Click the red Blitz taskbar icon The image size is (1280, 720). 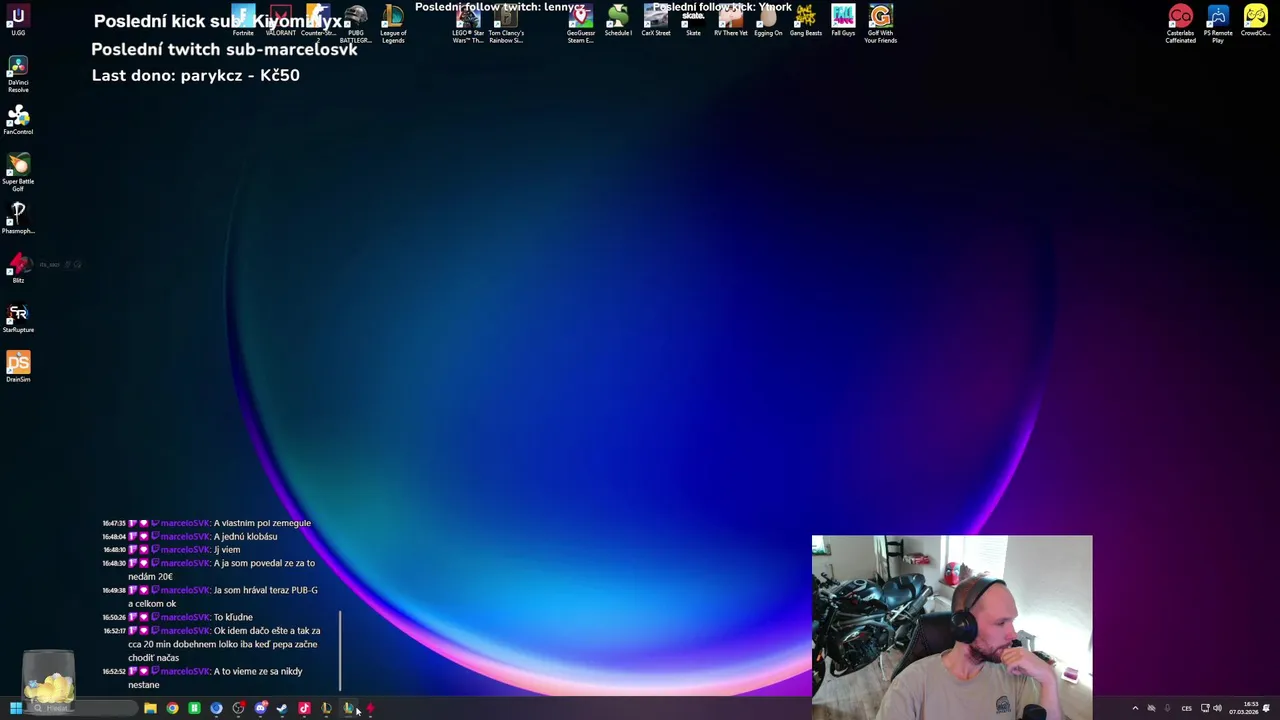click(x=370, y=708)
